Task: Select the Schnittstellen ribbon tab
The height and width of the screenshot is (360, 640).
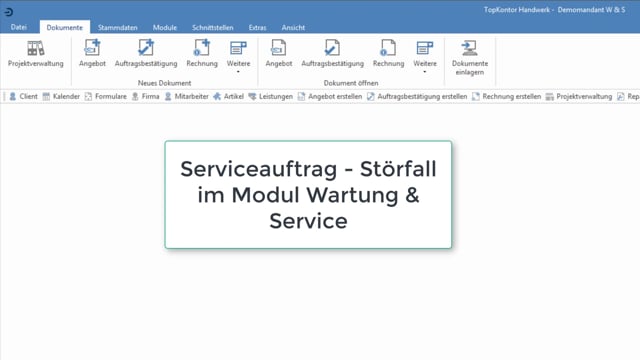Action: [213, 27]
